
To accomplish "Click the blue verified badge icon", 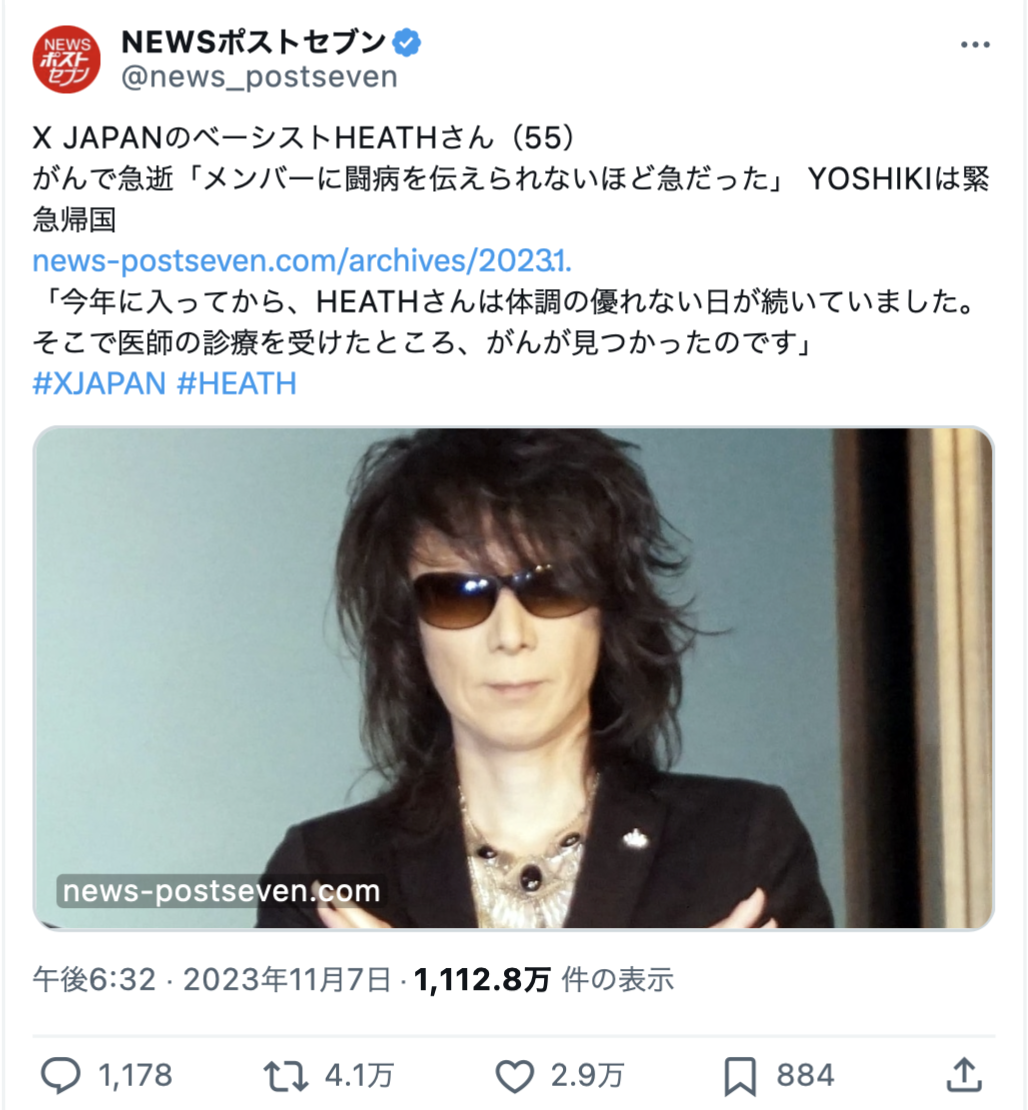I will click(406, 42).
